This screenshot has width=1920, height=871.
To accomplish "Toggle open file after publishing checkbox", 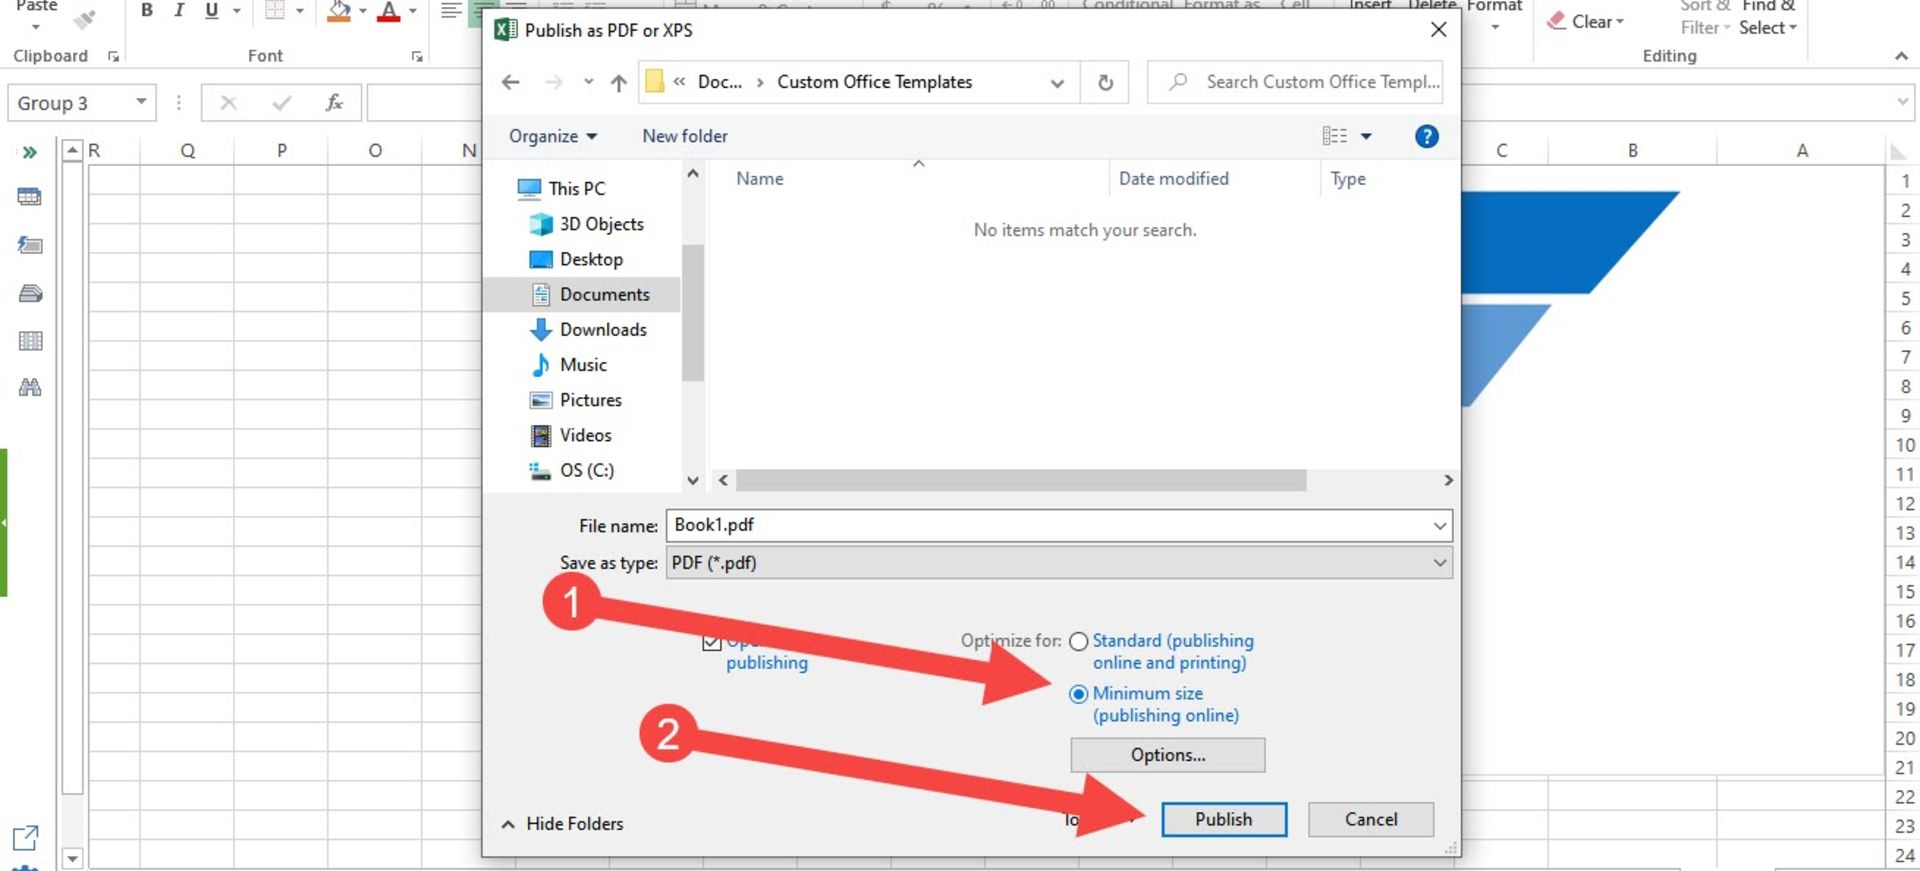I will coord(712,643).
